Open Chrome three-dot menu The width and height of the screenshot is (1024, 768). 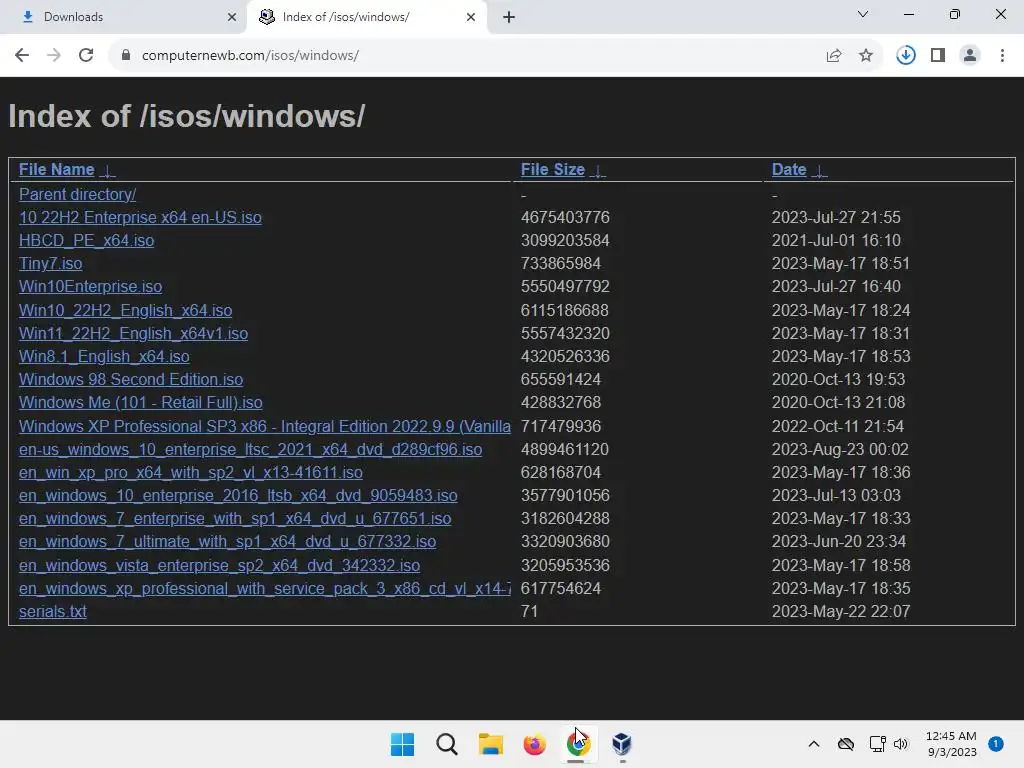click(x=1002, y=56)
